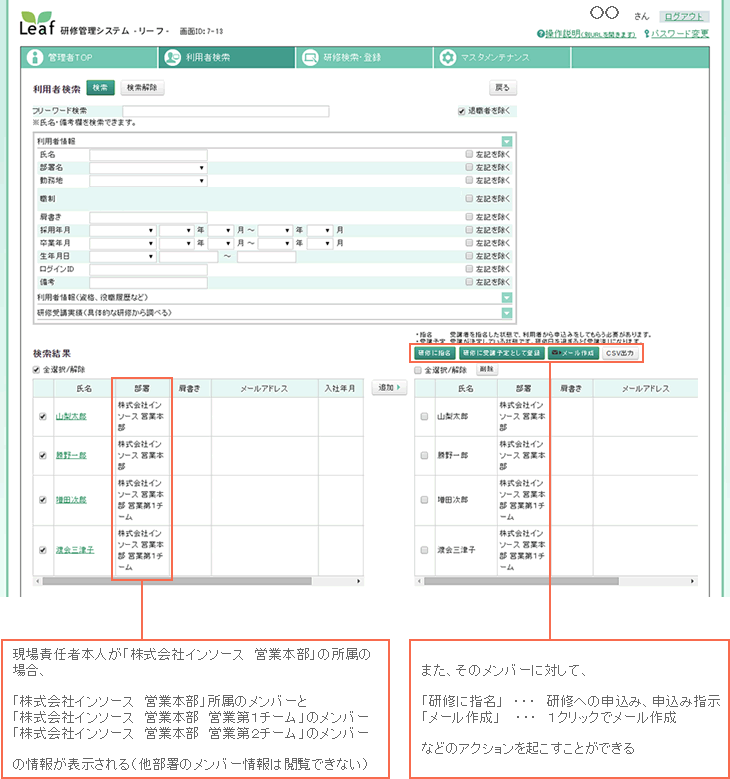Click the 研修に指名 button
This screenshot has width=730, height=779.
point(435,353)
